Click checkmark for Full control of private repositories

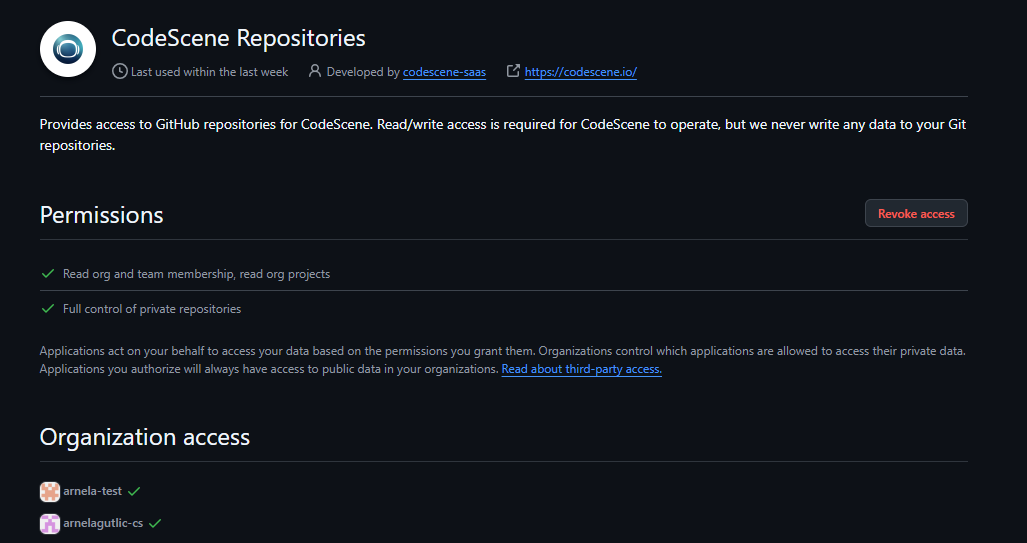[48, 308]
